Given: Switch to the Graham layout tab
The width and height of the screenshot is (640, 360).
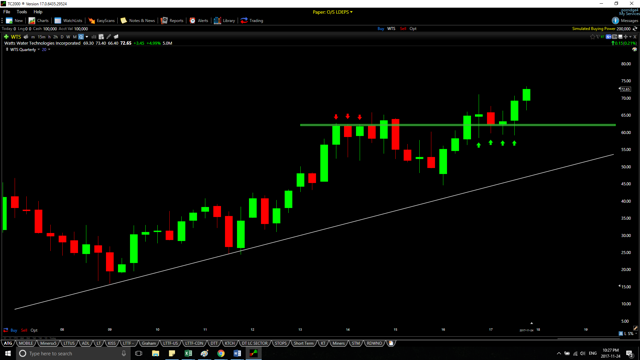Looking at the screenshot, I should 149,343.
